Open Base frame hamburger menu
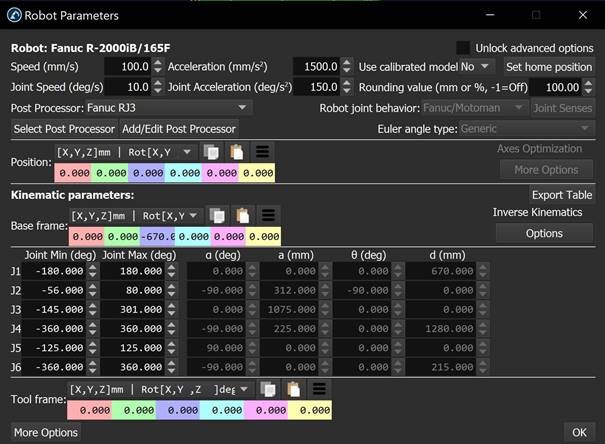The height and width of the screenshot is (444, 605). point(269,215)
